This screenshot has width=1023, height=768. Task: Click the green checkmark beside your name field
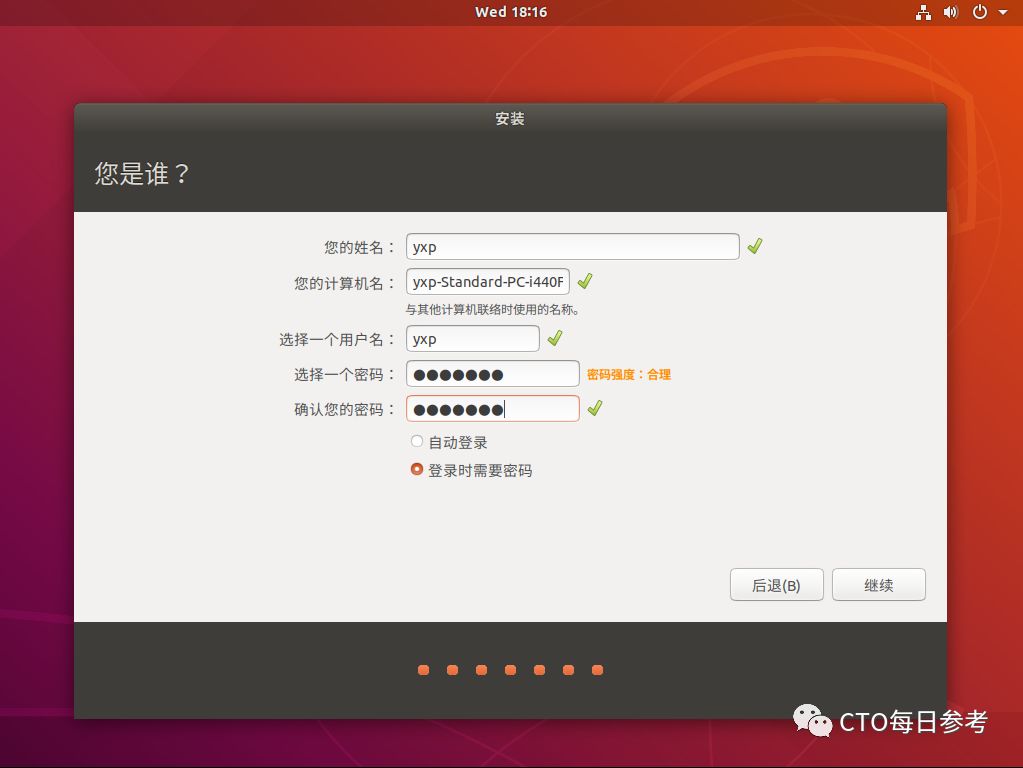tap(755, 245)
